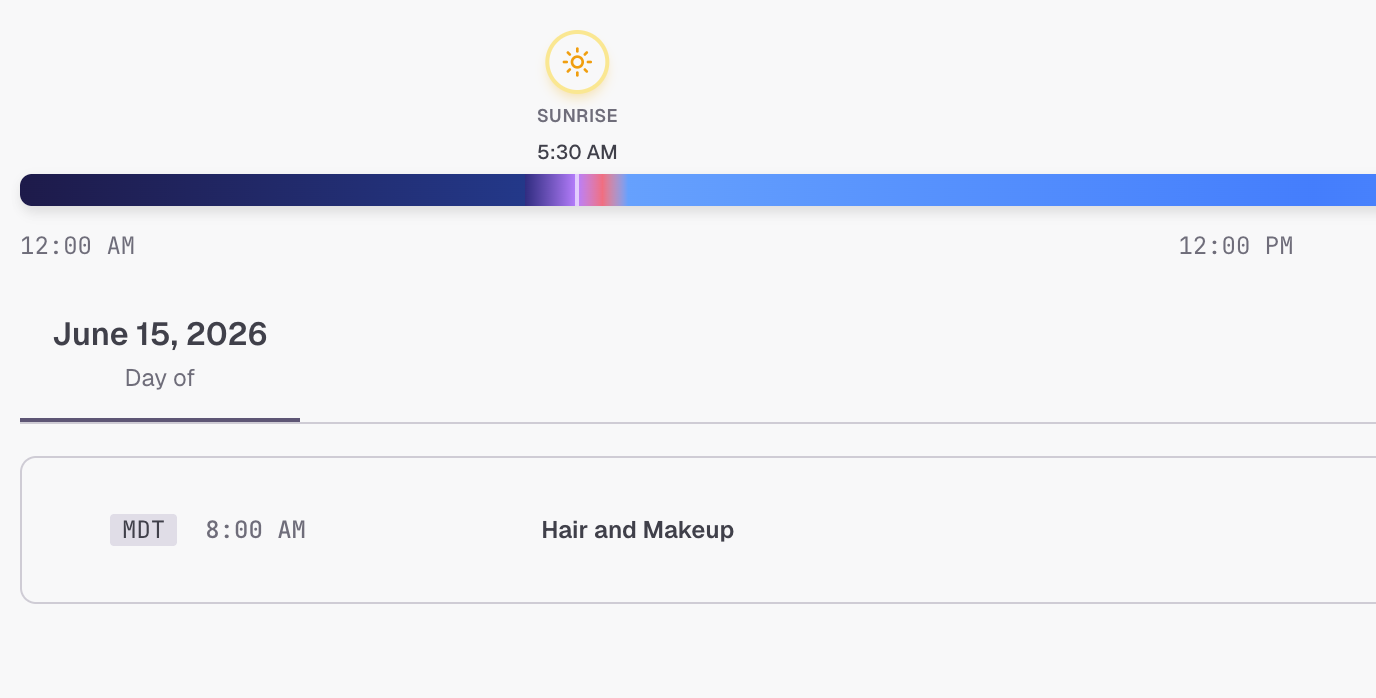The width and height of the screenshot is (1376, 698).
Task: Click the gray divider line right of the date tab
Action: [x=838, y=422]
